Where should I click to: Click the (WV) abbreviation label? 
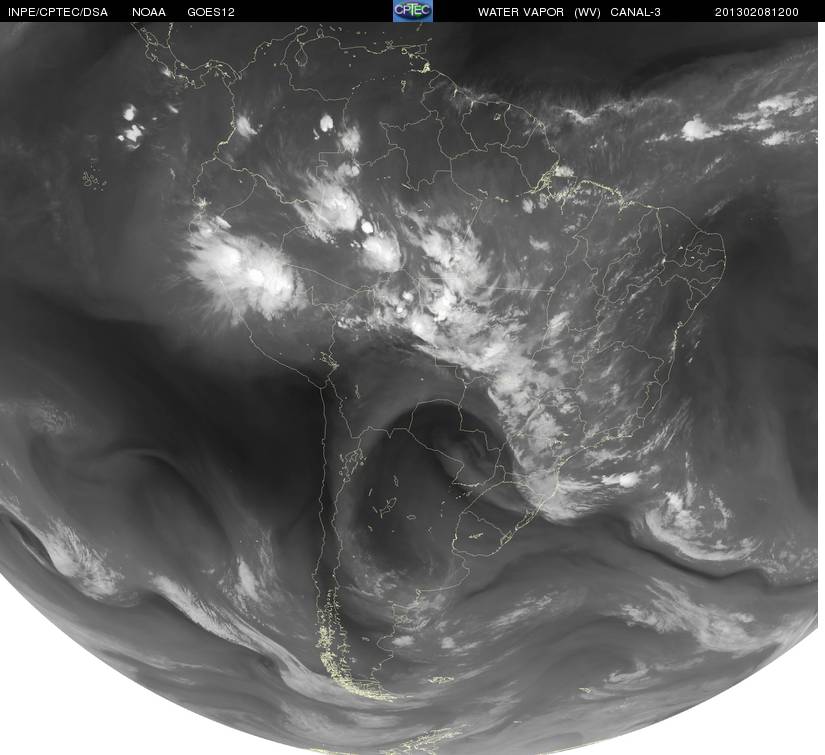(587, 13)
